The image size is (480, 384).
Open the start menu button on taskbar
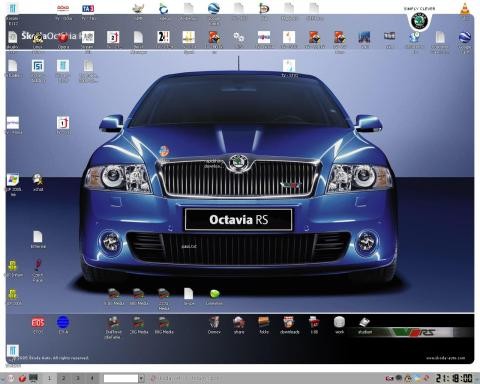coord(10,378)
